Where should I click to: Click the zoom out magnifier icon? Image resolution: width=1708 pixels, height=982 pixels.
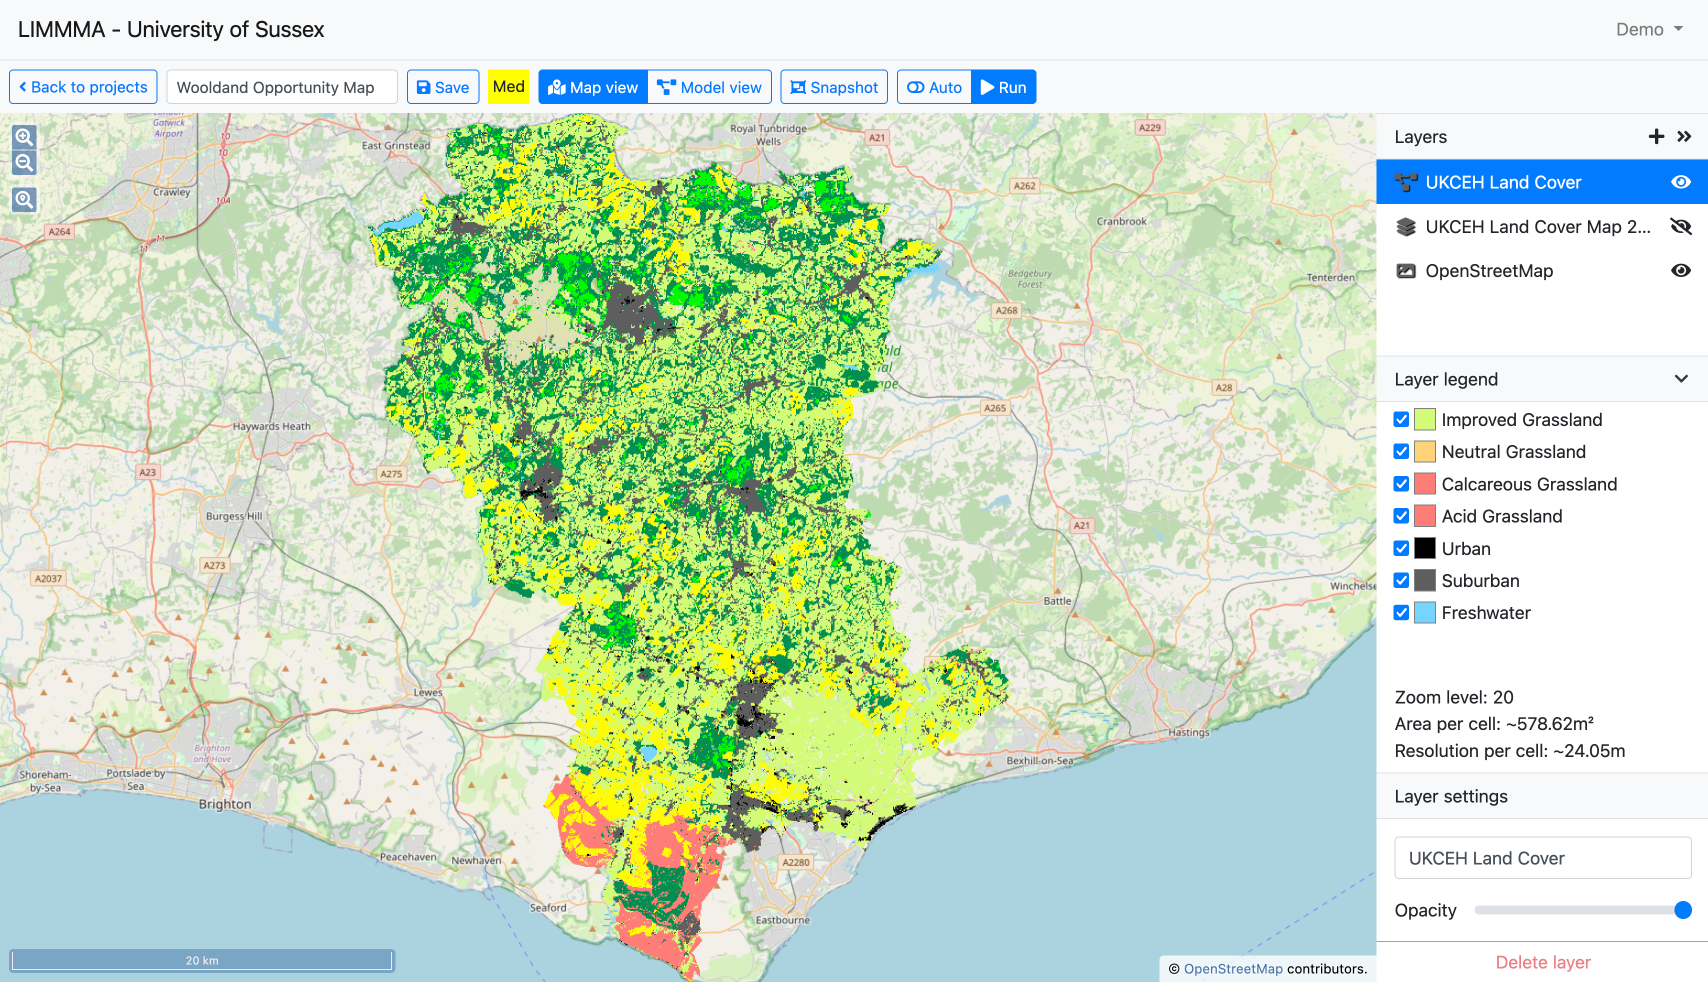tap(24, 163)
